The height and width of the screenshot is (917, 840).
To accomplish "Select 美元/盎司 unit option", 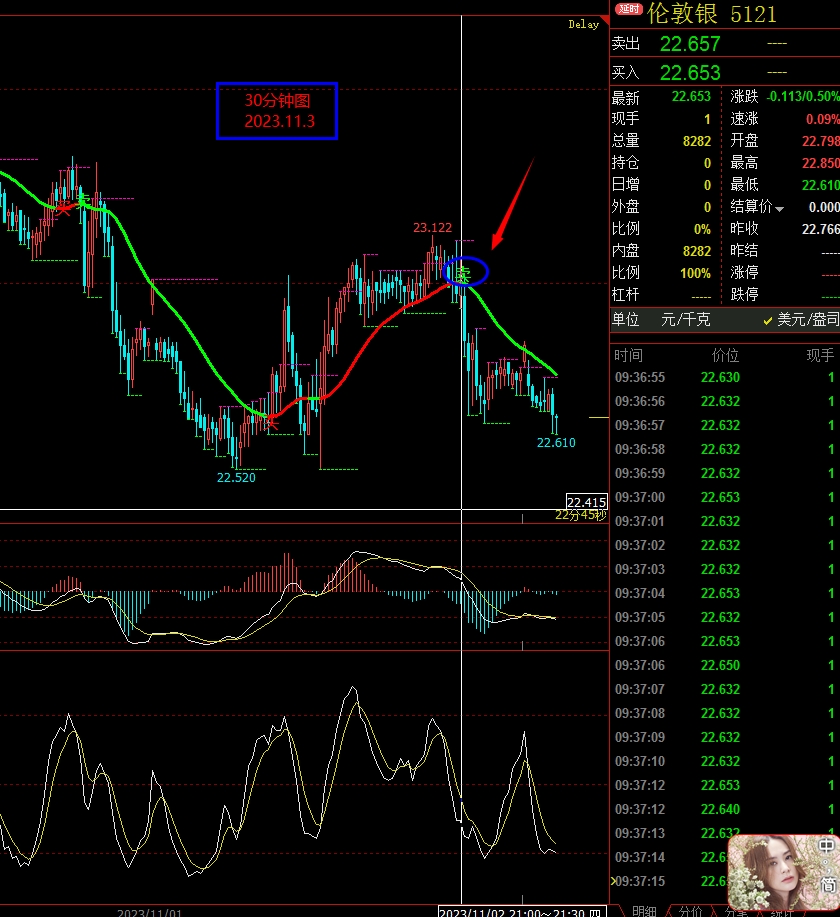I will (x=801, y=320).
